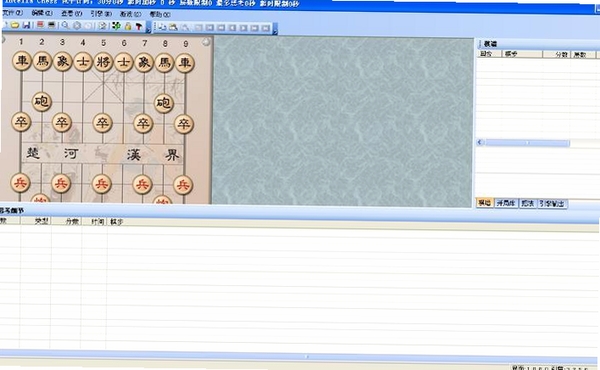Select the black 卒 on file 9
600x370 pixels.
[184, 124]
